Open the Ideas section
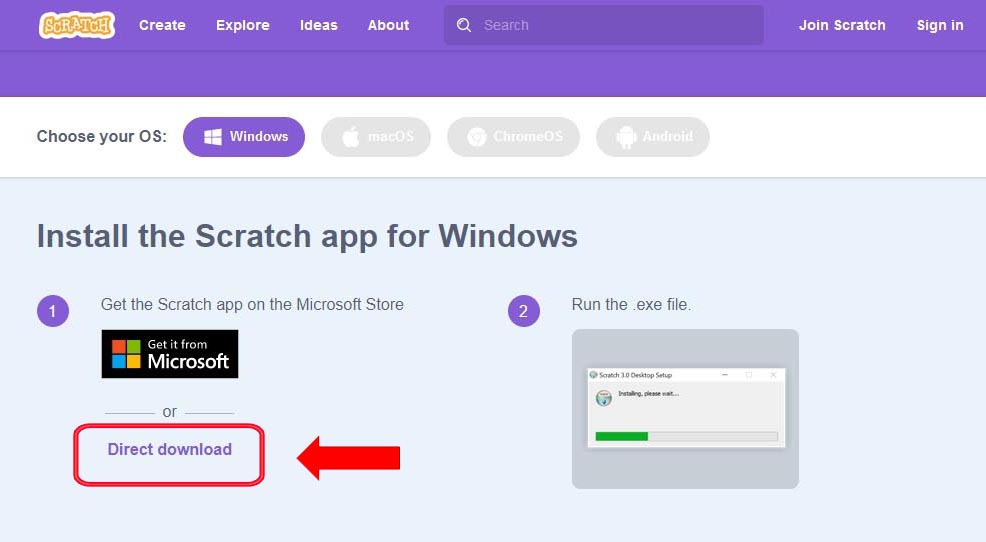The width and height of the screenshot is (986, 542). pos(319,25)
